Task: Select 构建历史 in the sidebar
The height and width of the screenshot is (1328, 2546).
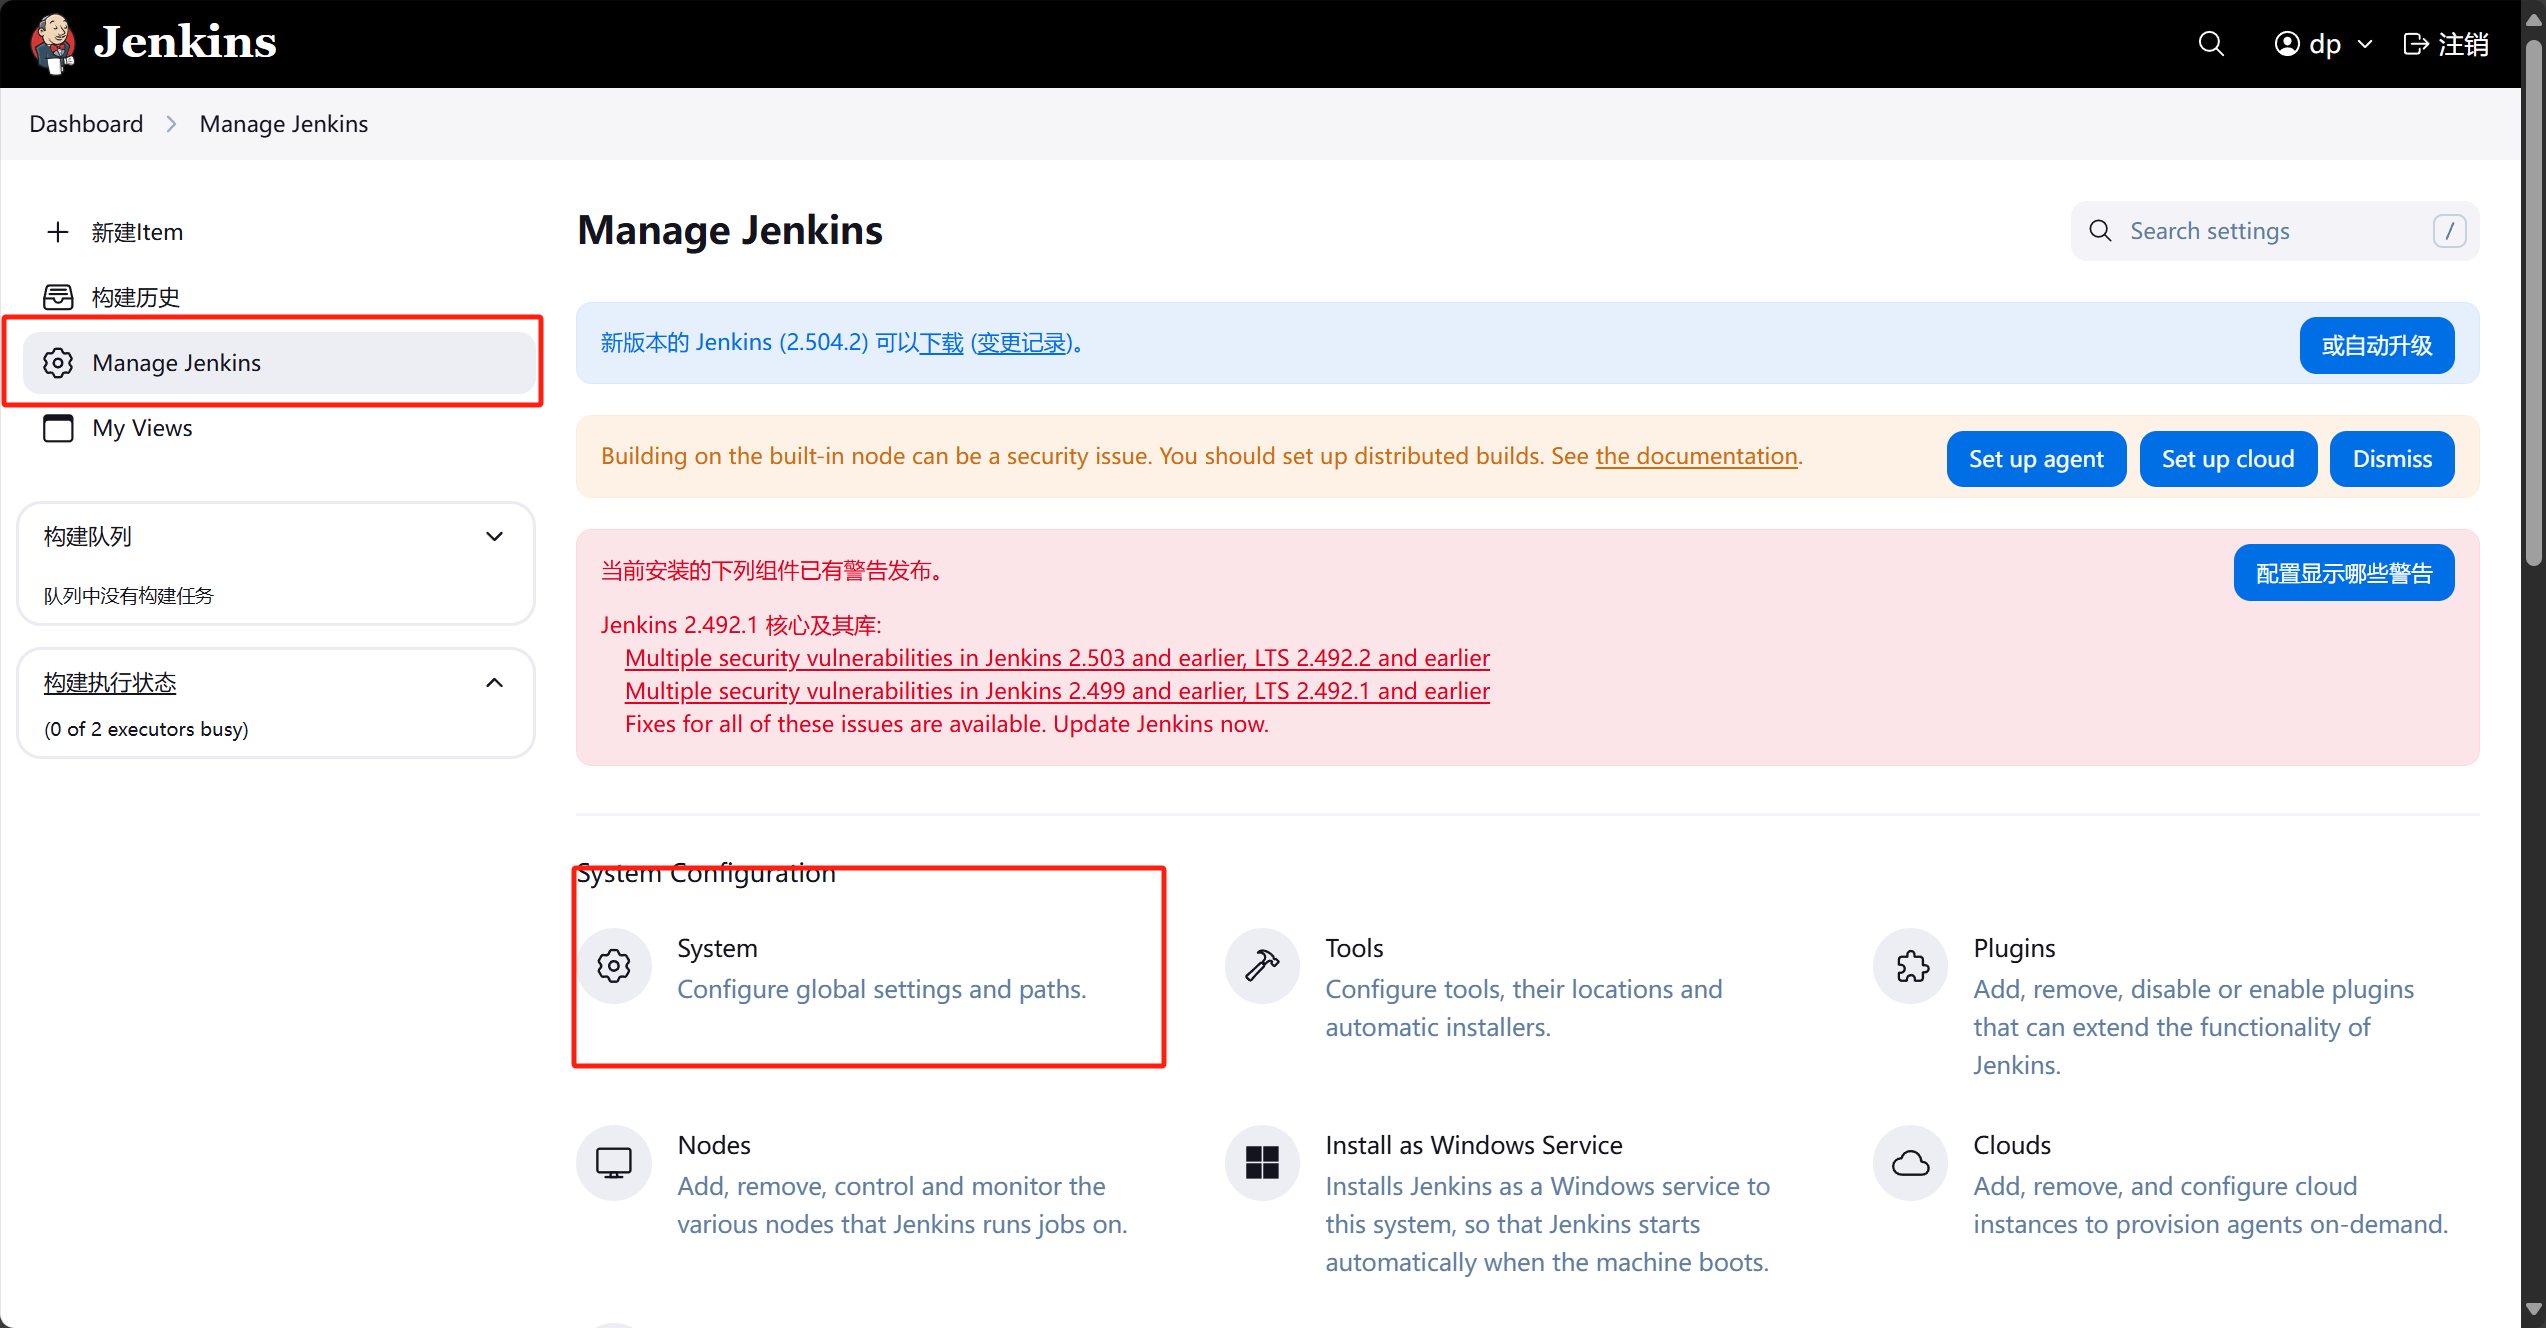Action: 135,297
